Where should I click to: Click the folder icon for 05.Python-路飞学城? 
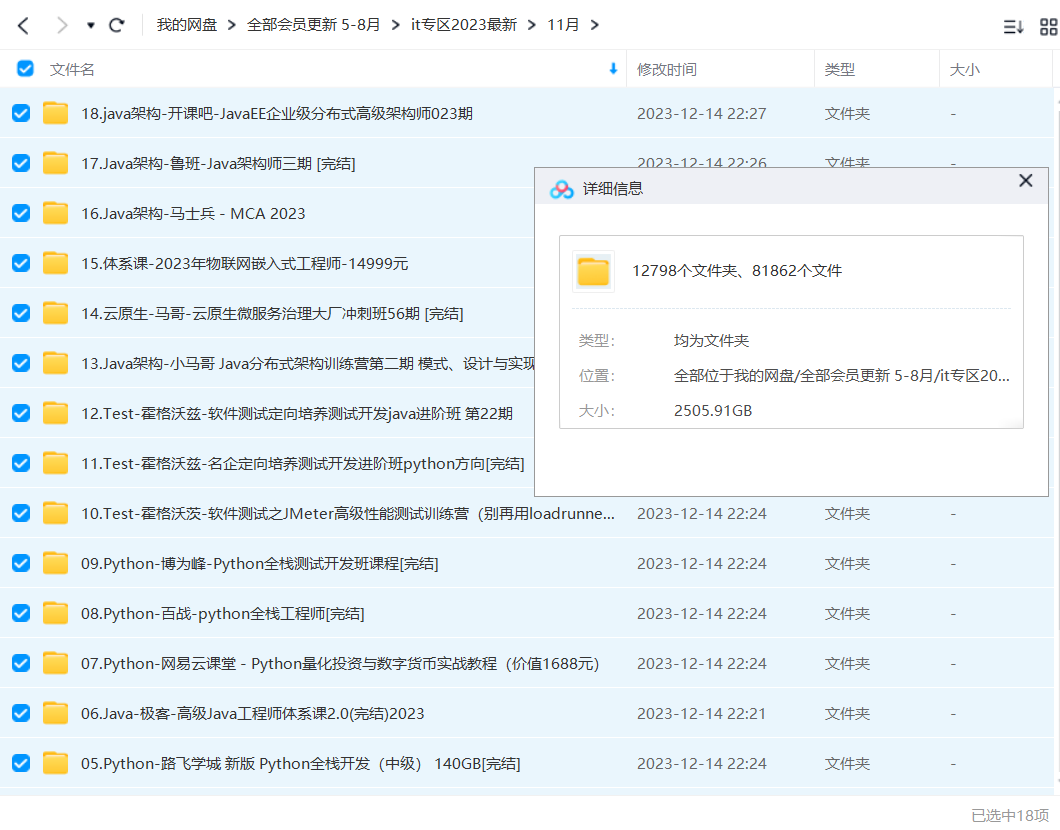(55, 763)
